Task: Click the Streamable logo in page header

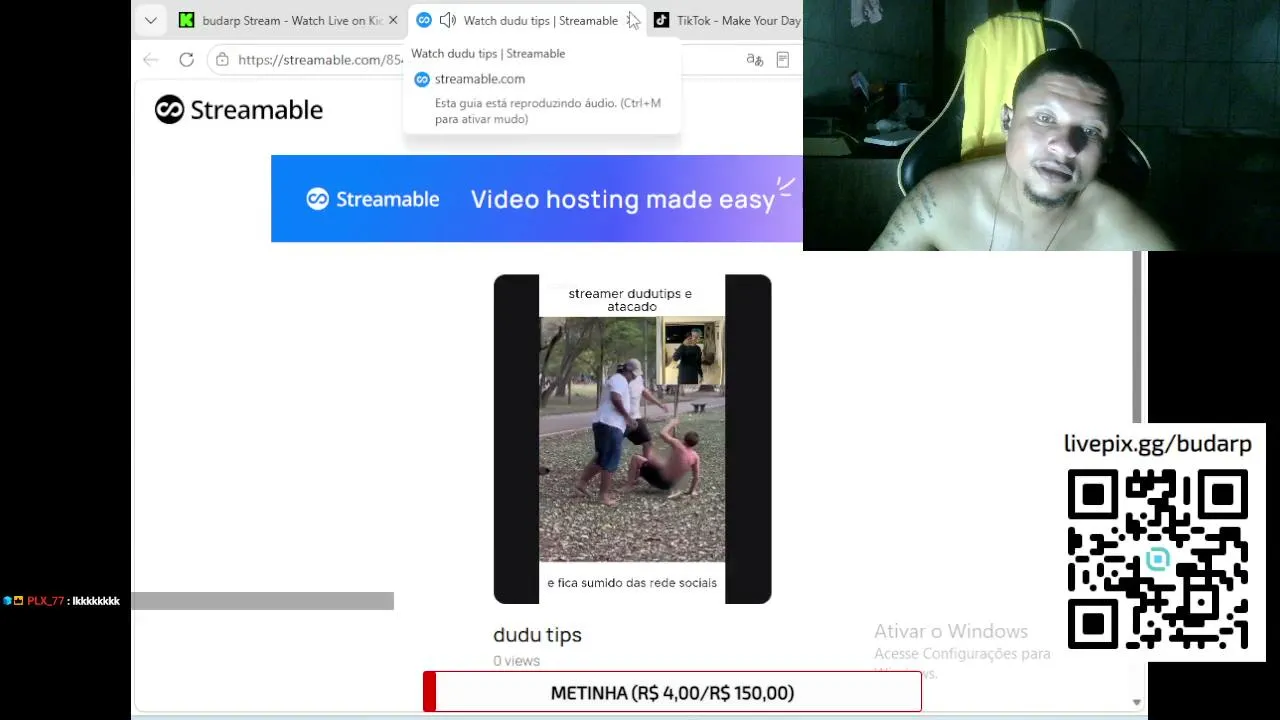Action: pyautogui.click(x=239, y=110)
